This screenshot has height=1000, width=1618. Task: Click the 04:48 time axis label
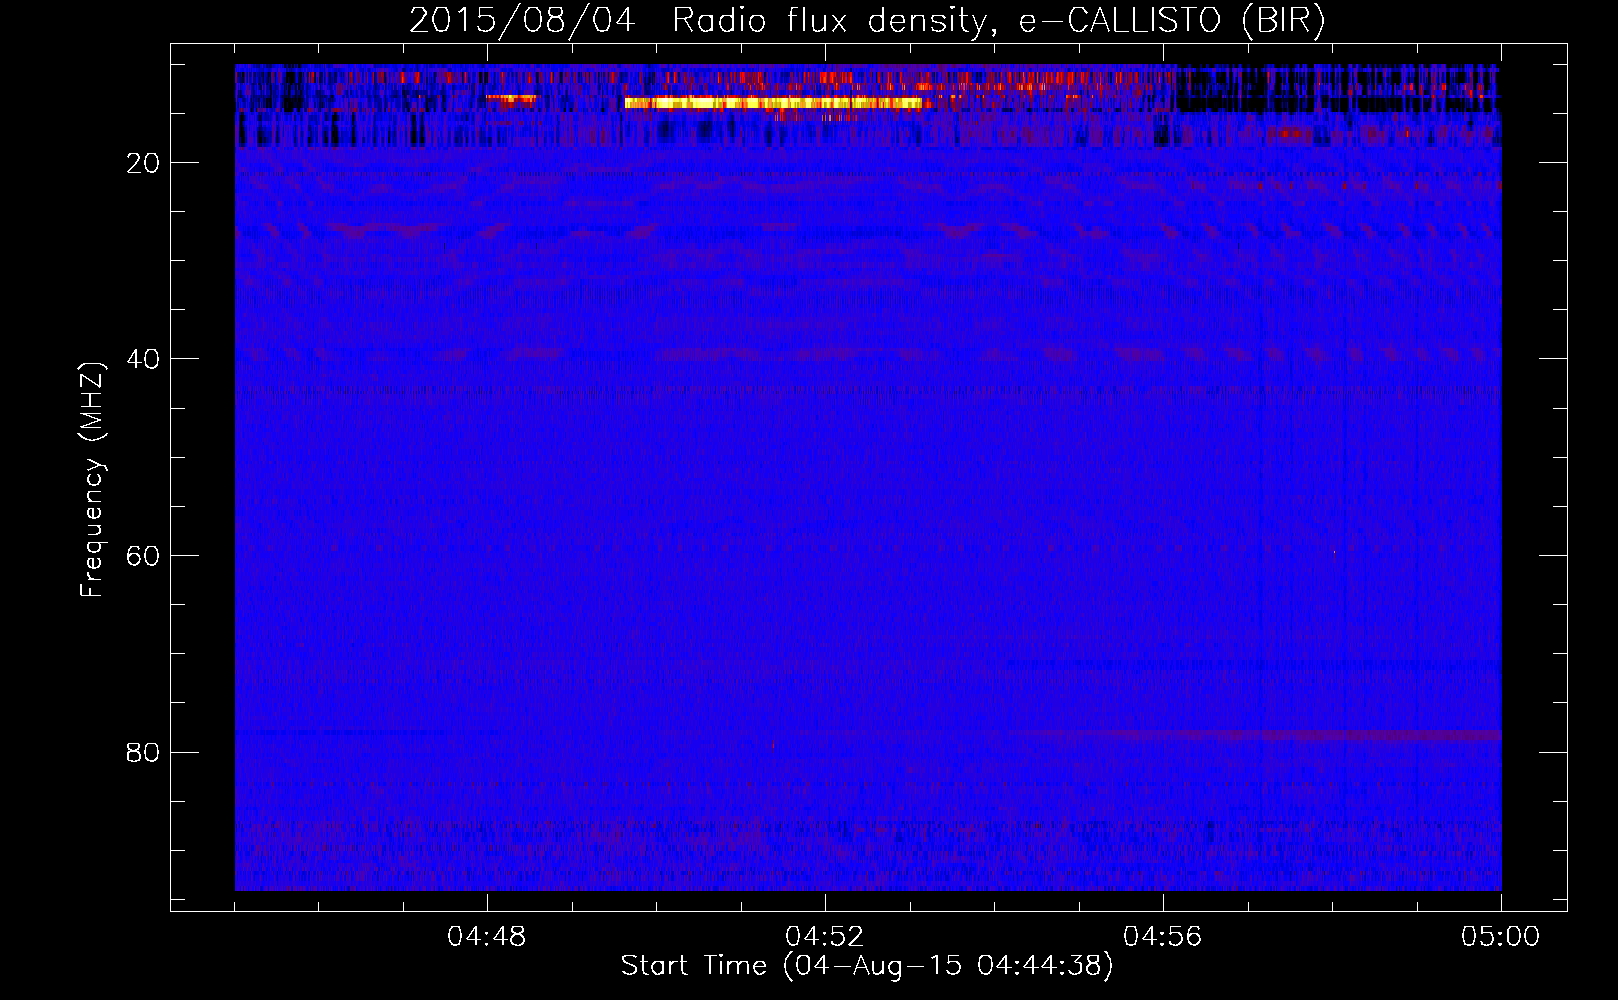[x=487, y=937]
